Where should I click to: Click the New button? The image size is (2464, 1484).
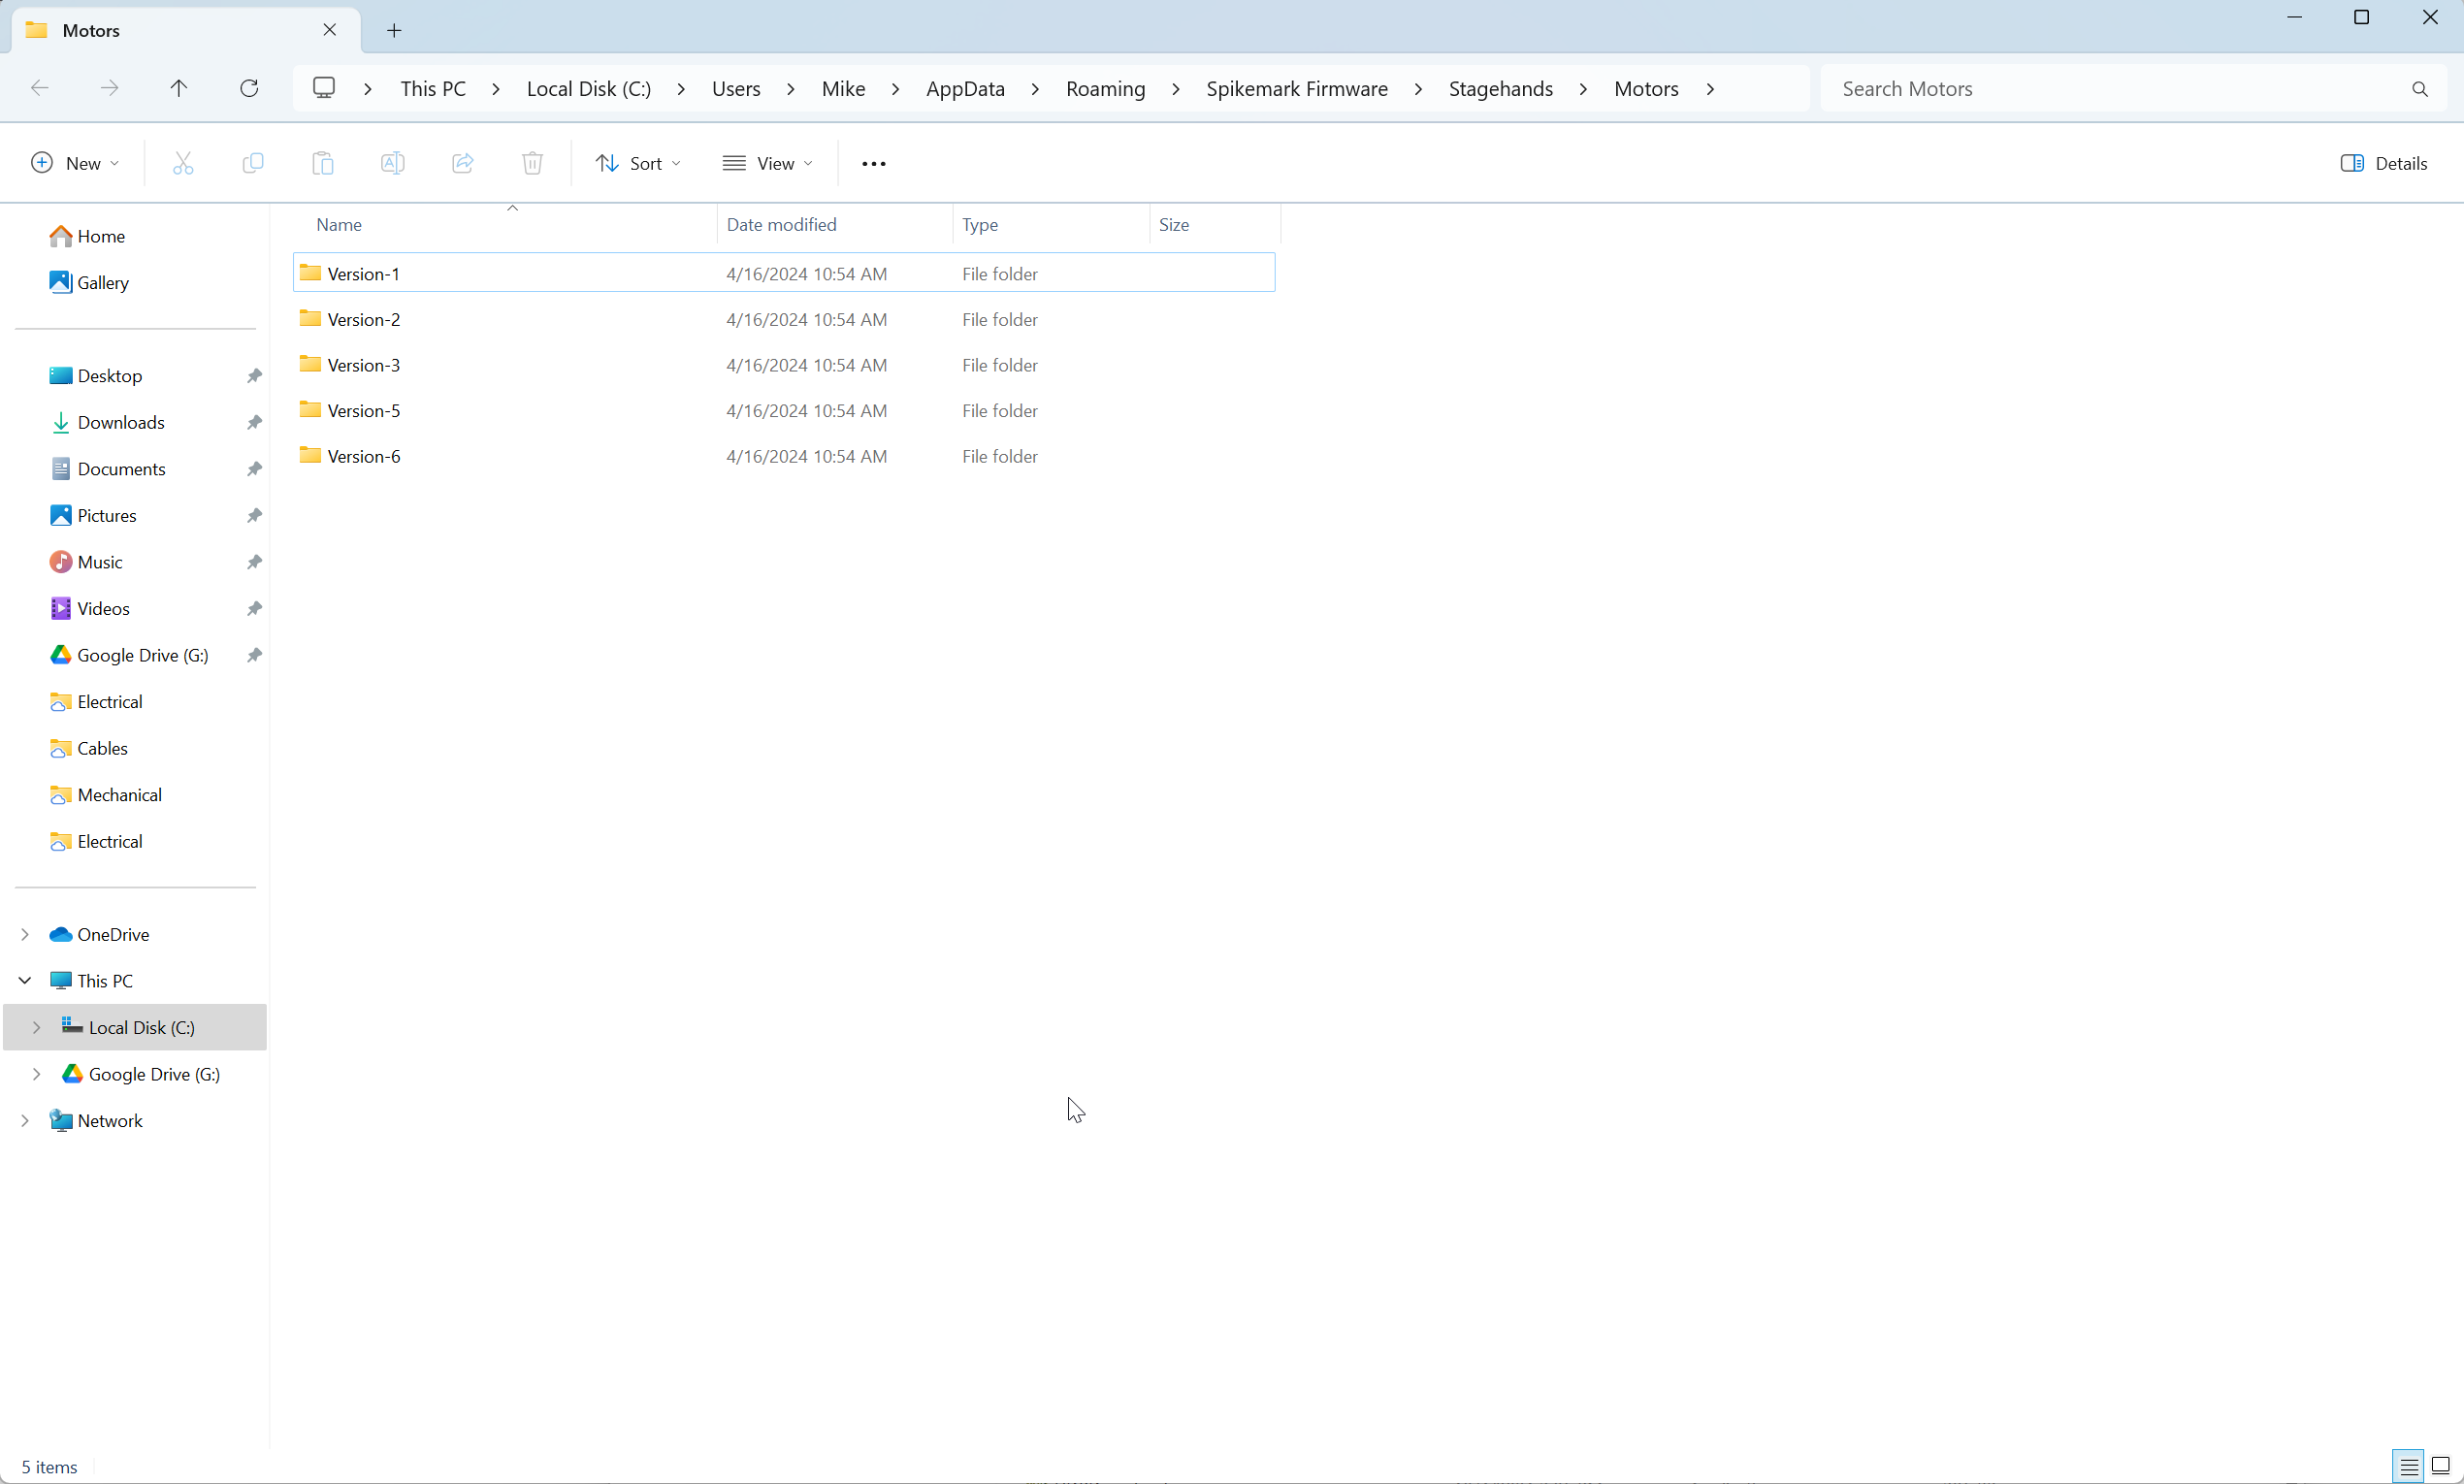tap(75, 164)
